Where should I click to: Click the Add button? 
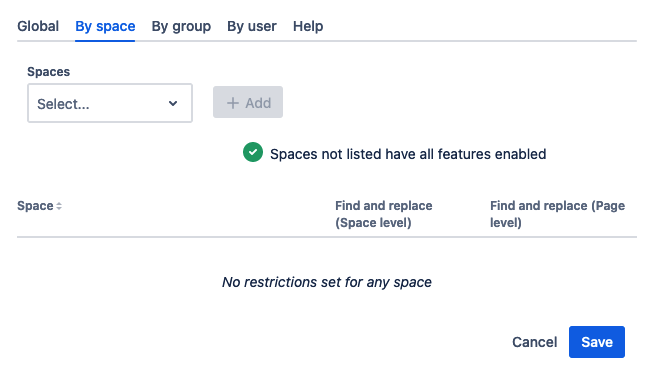coord(248,102)
